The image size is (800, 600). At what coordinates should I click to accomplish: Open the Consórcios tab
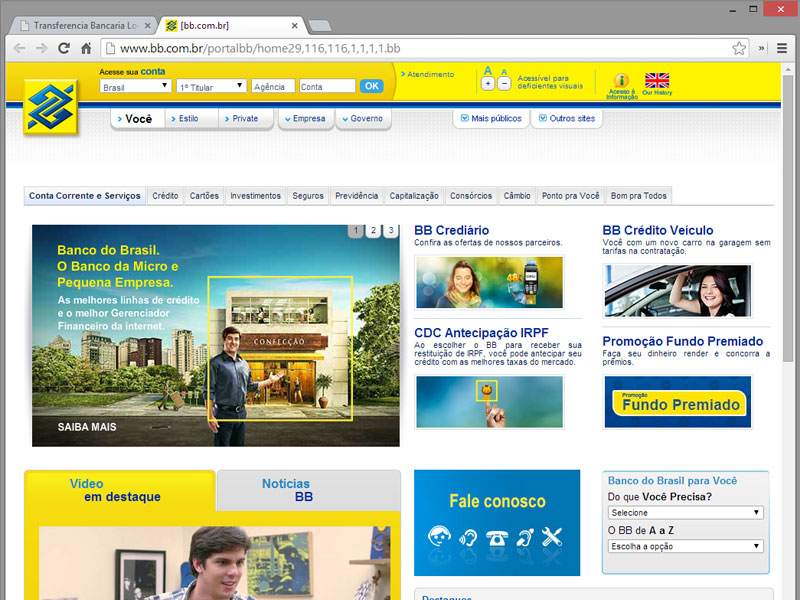click(471, 196)
